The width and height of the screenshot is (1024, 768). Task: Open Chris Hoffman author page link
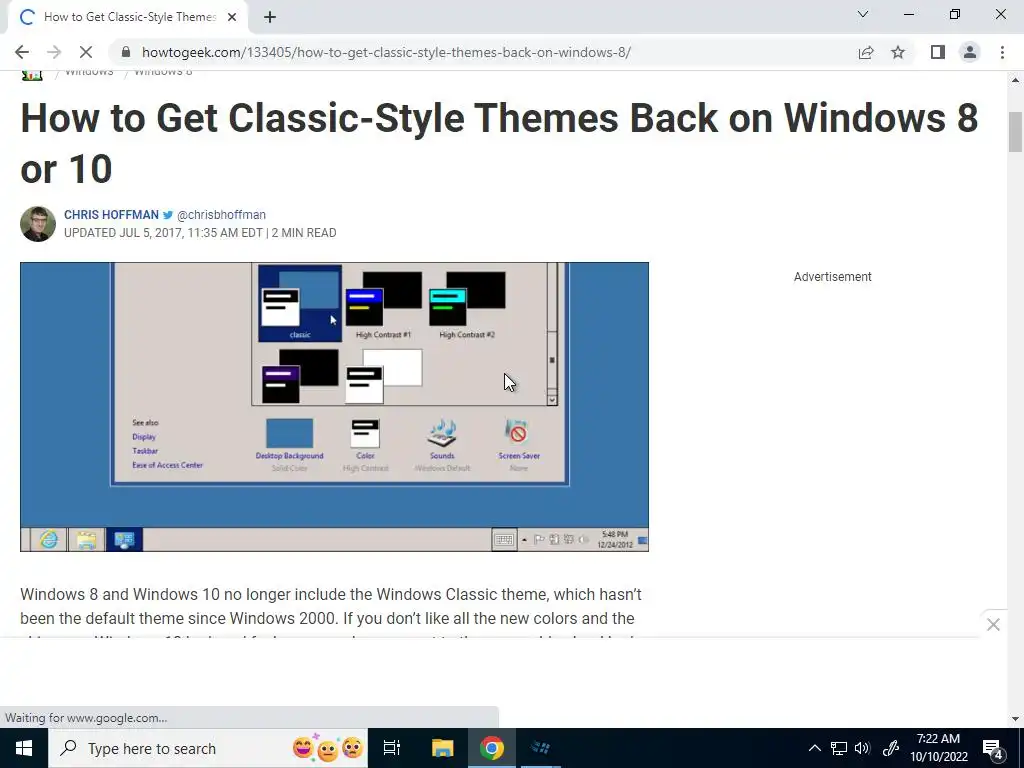111,215
